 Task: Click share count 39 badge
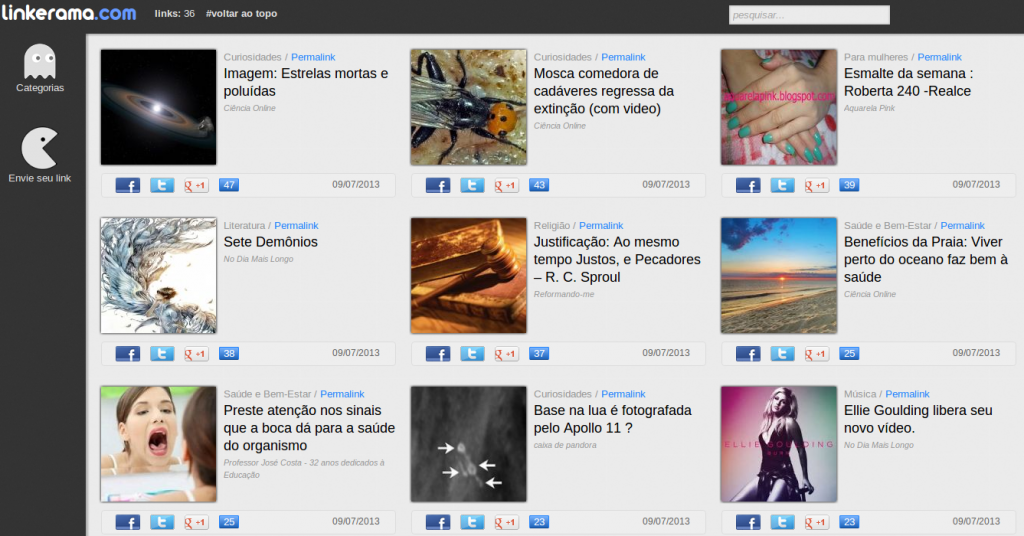click(849, 185)
